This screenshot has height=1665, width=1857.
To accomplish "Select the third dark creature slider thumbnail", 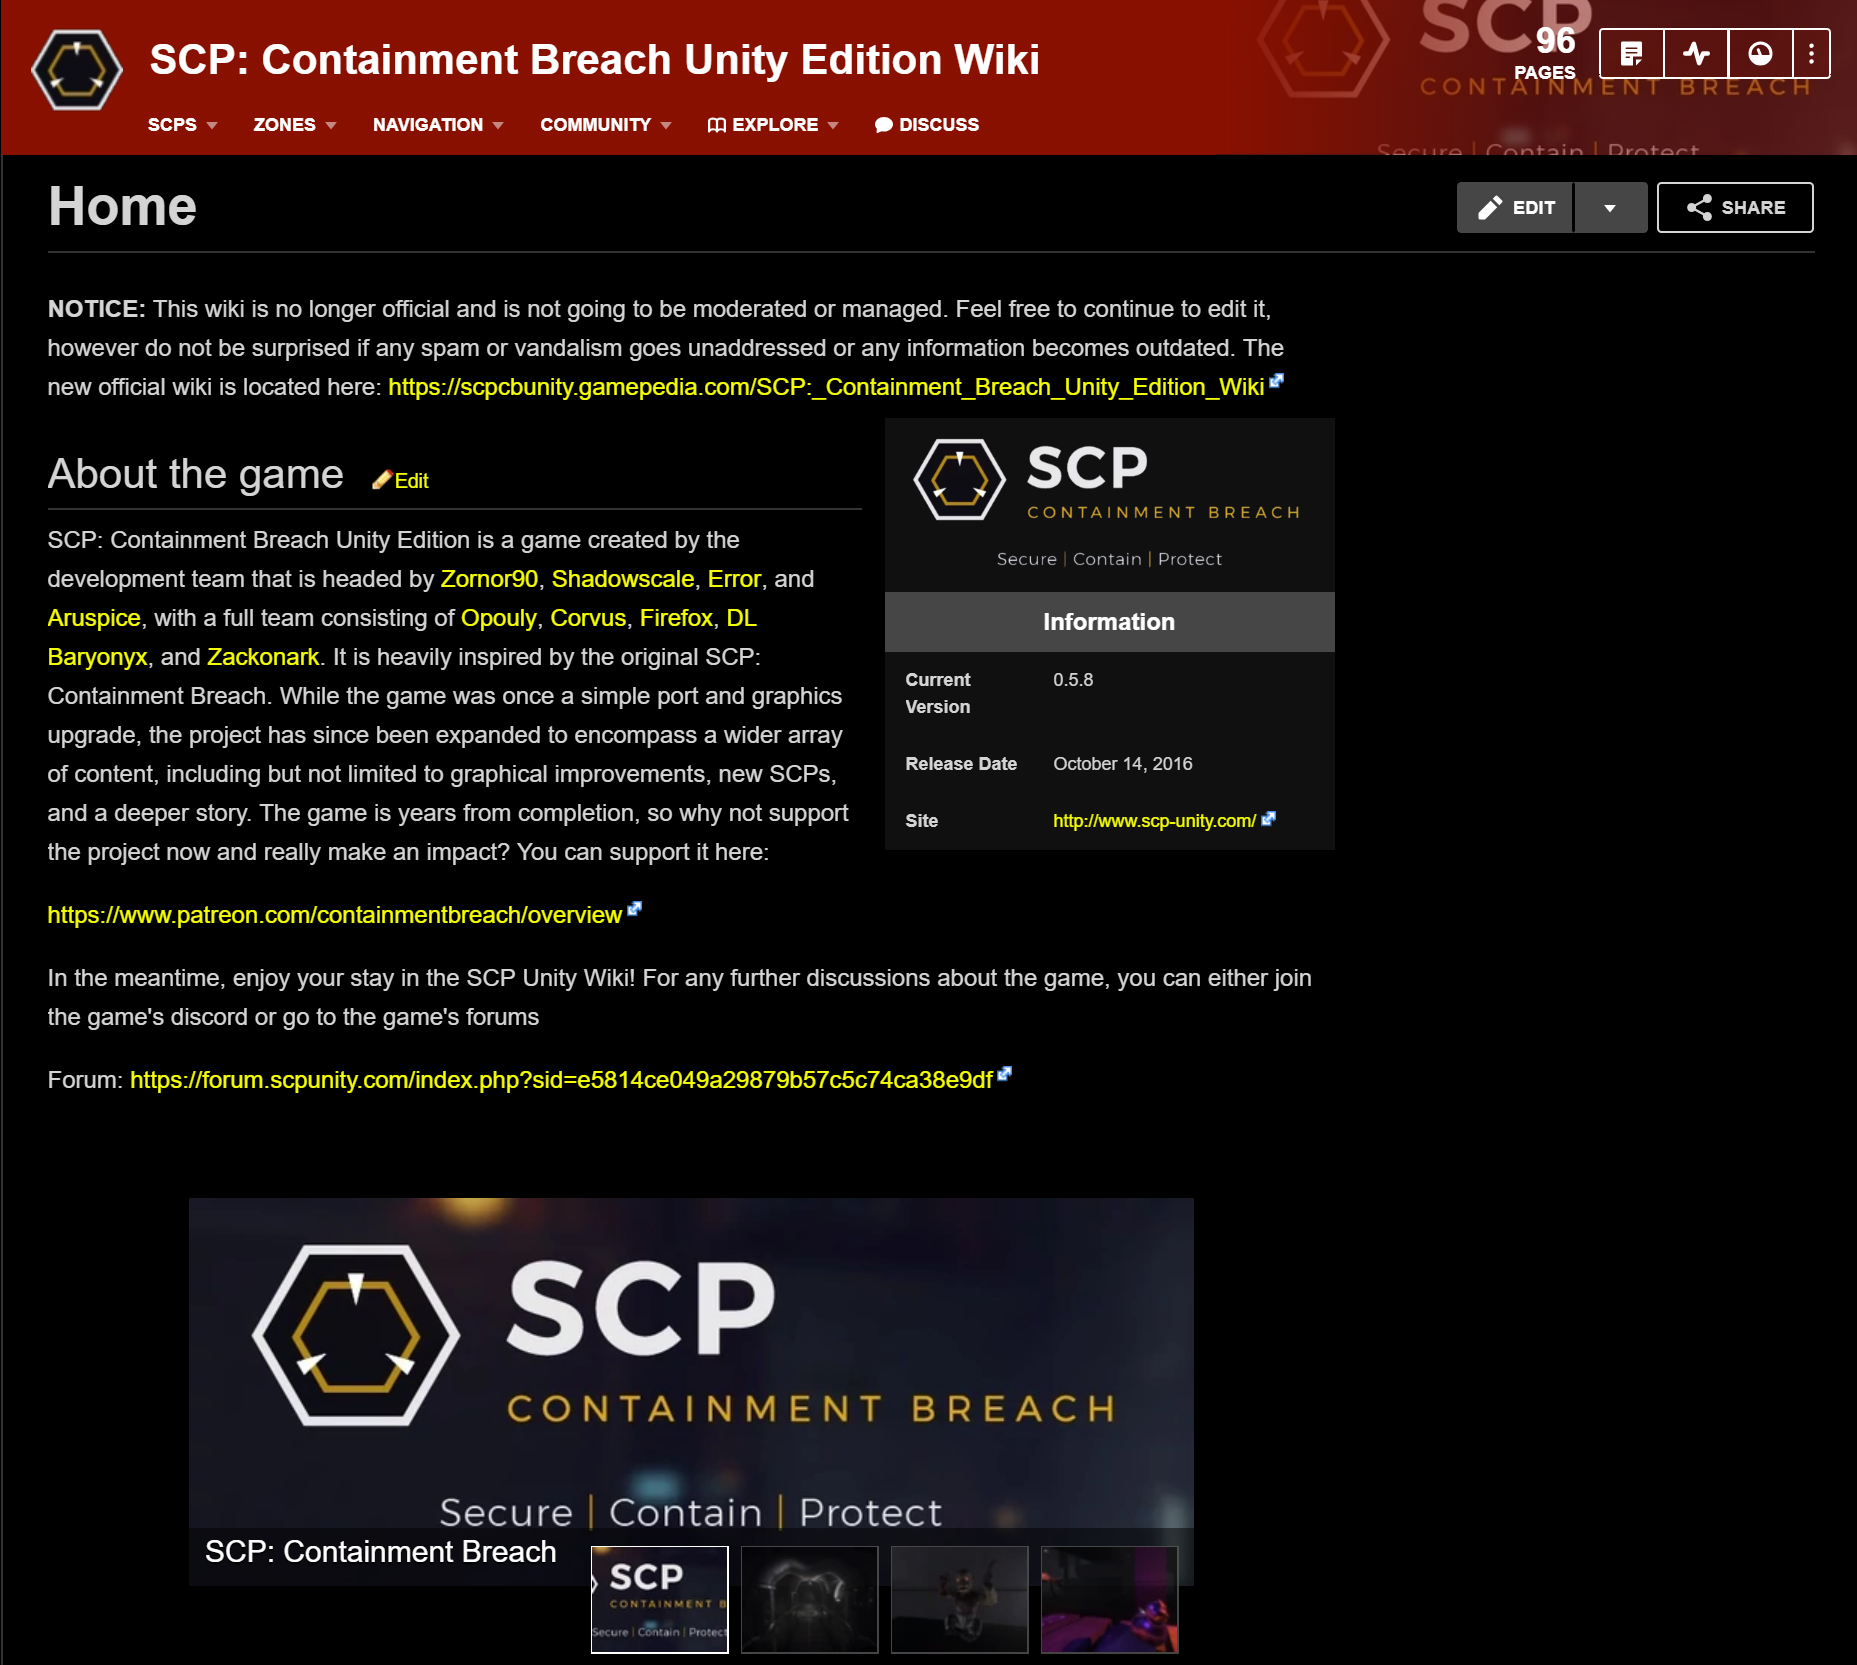I will [960, 1599].
